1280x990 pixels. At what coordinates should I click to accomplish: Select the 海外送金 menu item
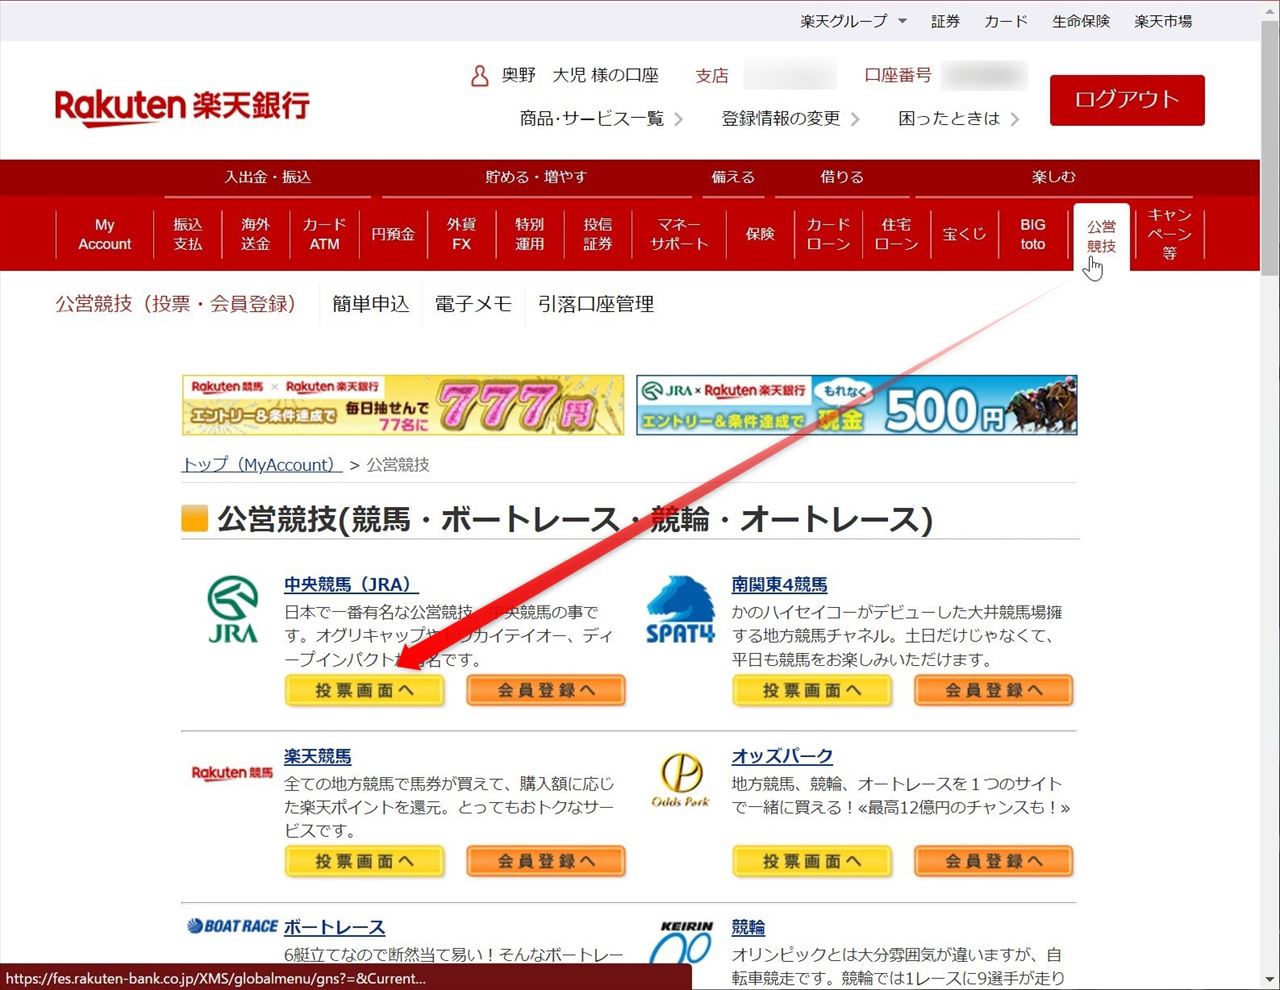[x=256, y=234]
